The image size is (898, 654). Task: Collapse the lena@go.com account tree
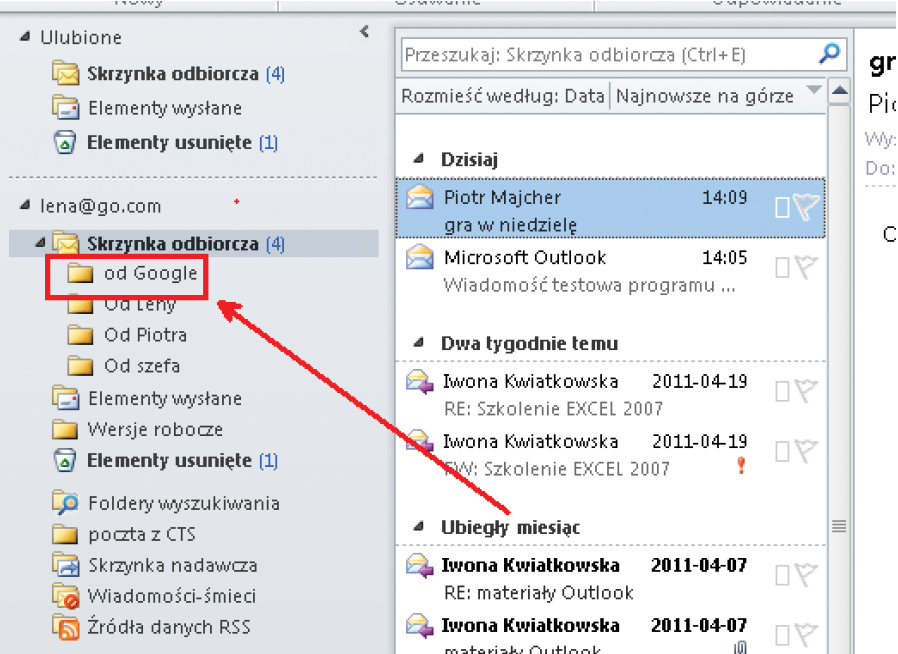tap(24, 206)
